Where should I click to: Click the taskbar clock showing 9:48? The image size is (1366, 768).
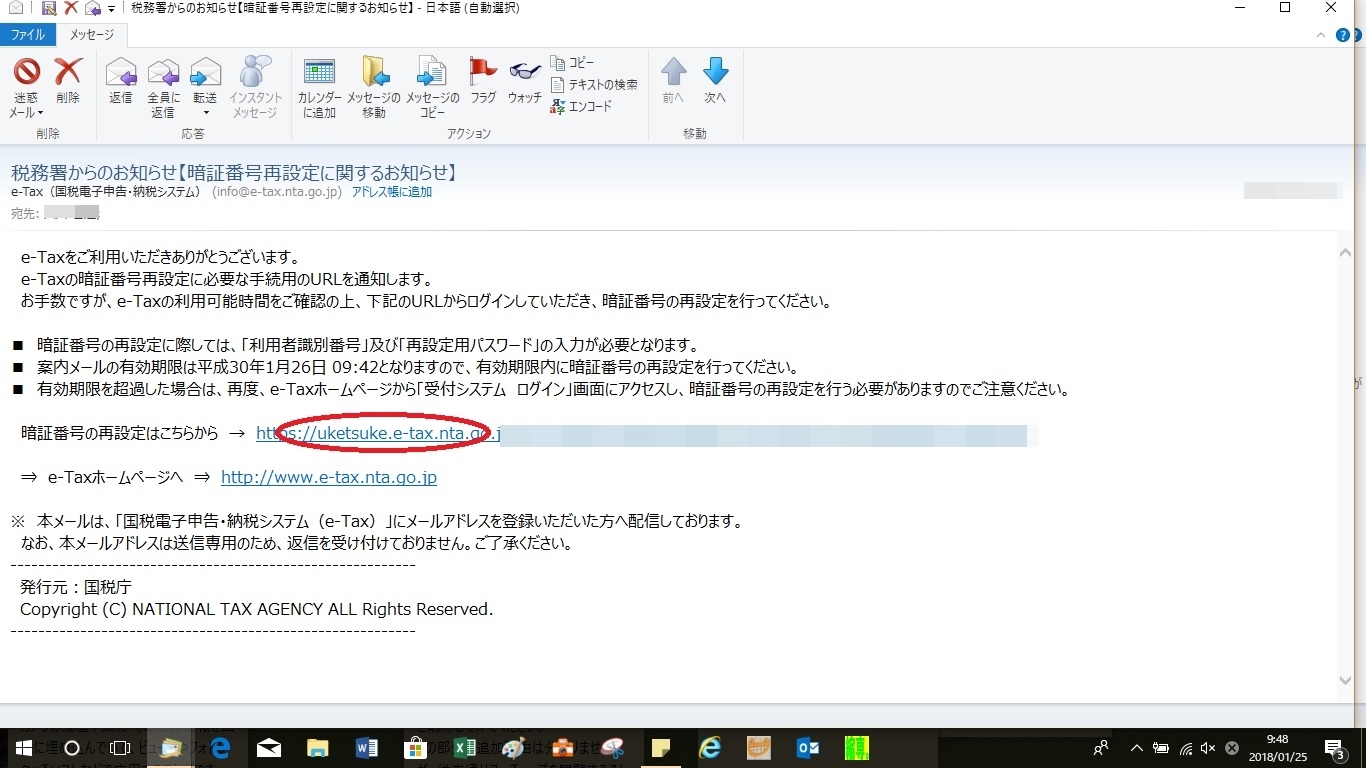point(1277,748)
